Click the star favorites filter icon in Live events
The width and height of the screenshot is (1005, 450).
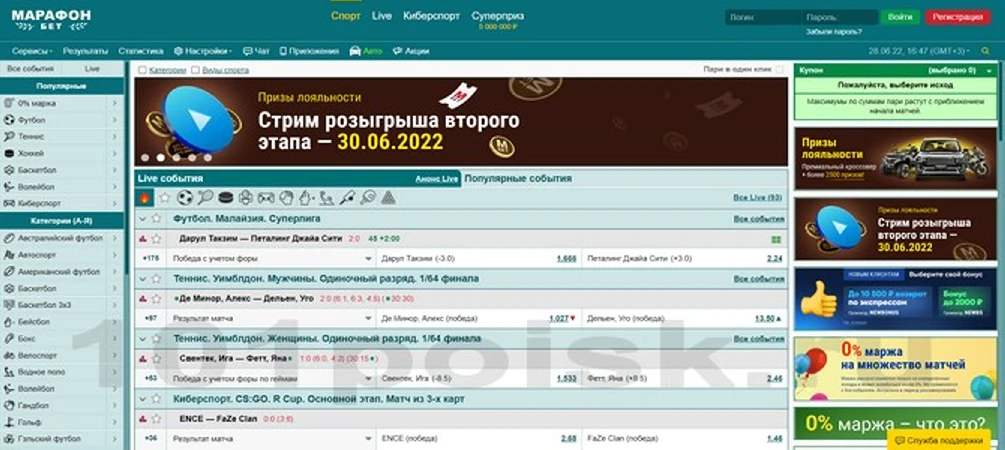(x=165, y=198)
